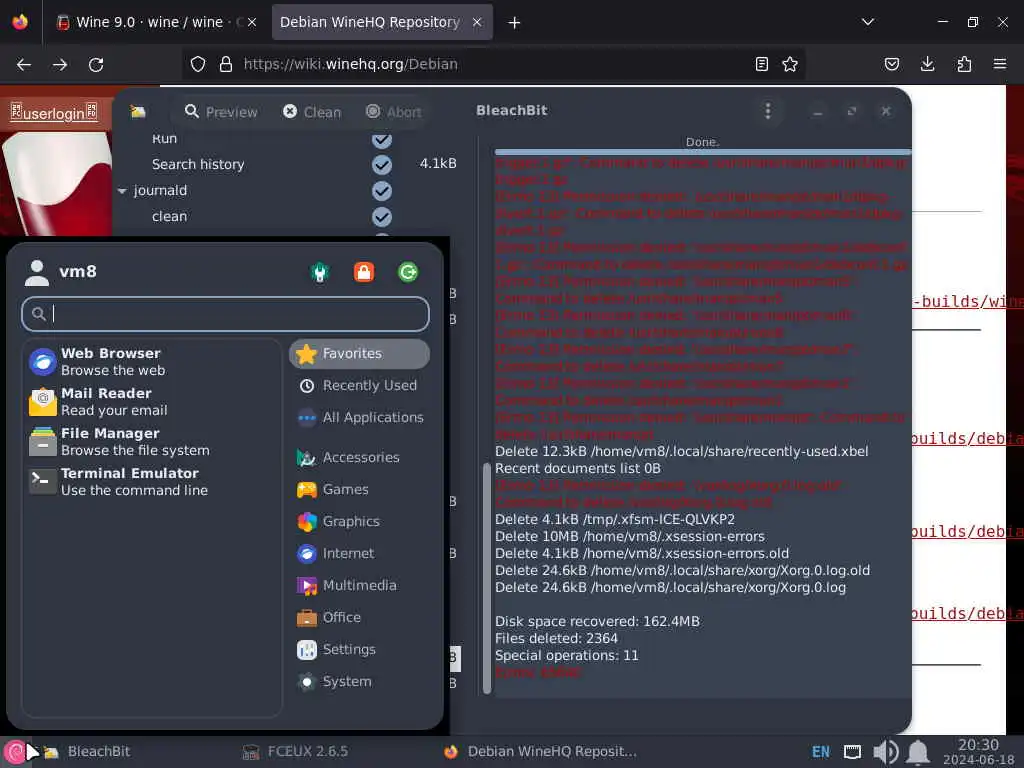Click the Firefox URL address bar

[493, 64]
